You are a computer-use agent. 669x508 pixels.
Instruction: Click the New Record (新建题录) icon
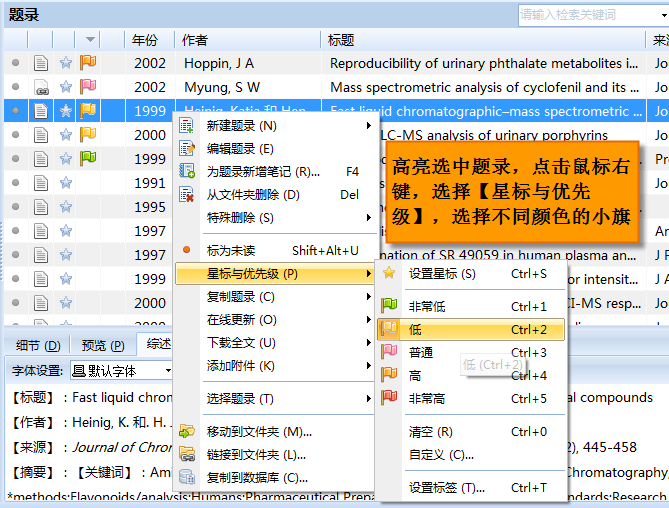(186, 126)
